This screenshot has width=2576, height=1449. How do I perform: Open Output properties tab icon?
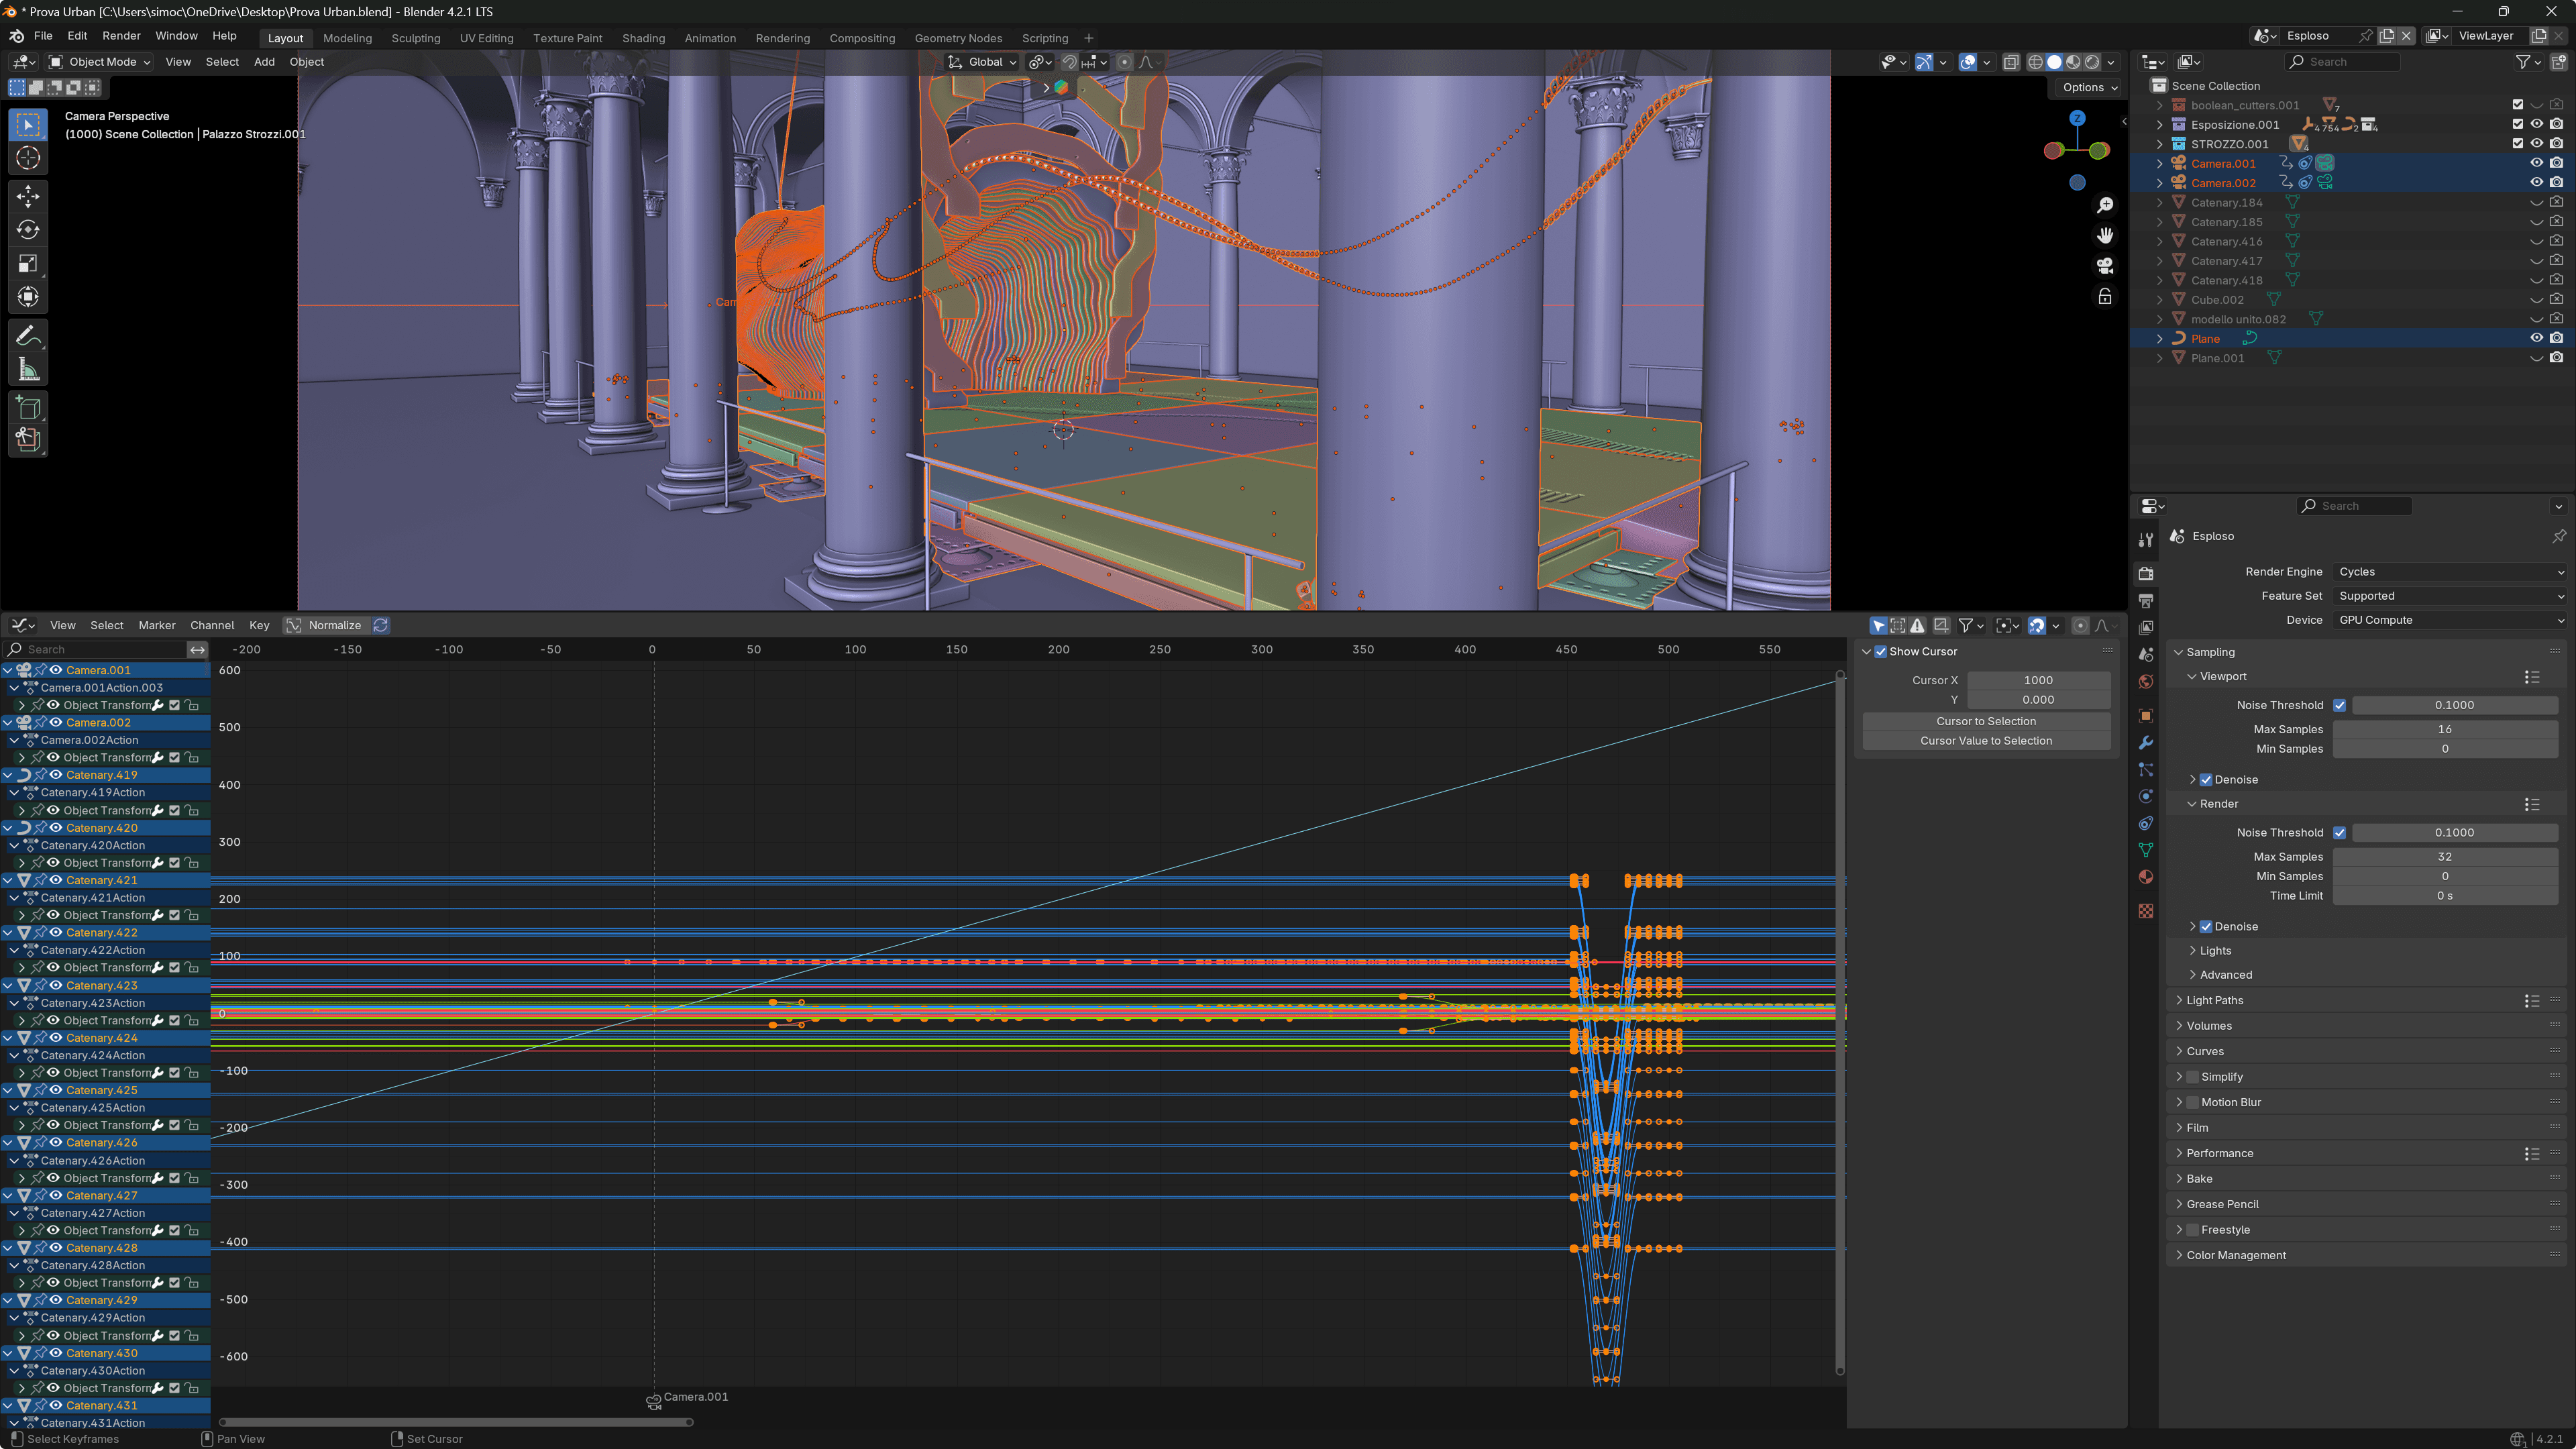(x=2146, y=600)
